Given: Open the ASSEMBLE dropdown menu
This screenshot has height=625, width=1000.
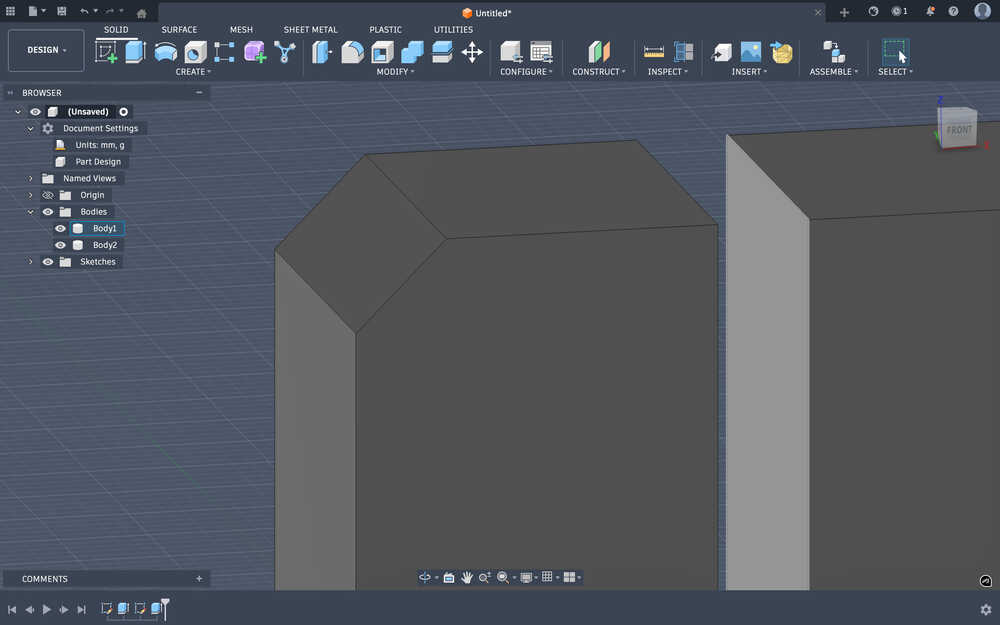Looking at the screenshot, I should (x=834, y=71).
